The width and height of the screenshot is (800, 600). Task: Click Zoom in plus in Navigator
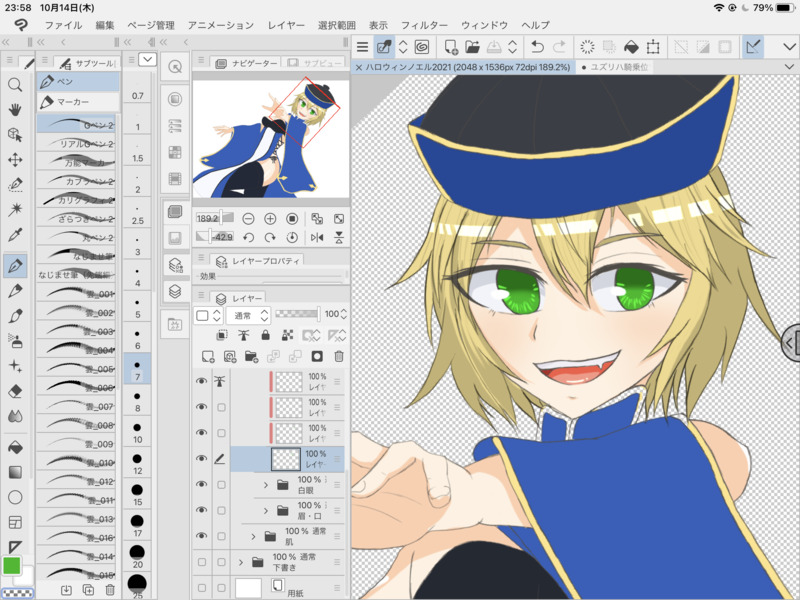[x=270, y=219]
